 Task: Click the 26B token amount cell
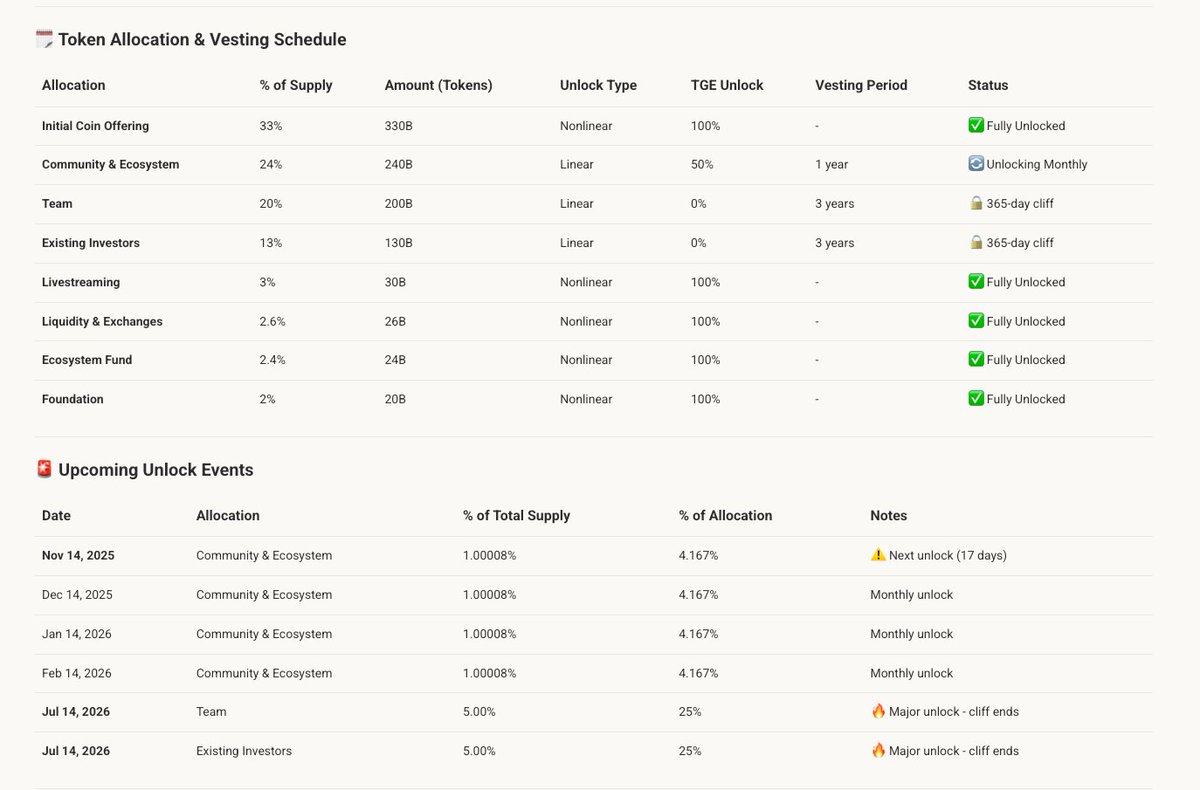coord(395,321)
